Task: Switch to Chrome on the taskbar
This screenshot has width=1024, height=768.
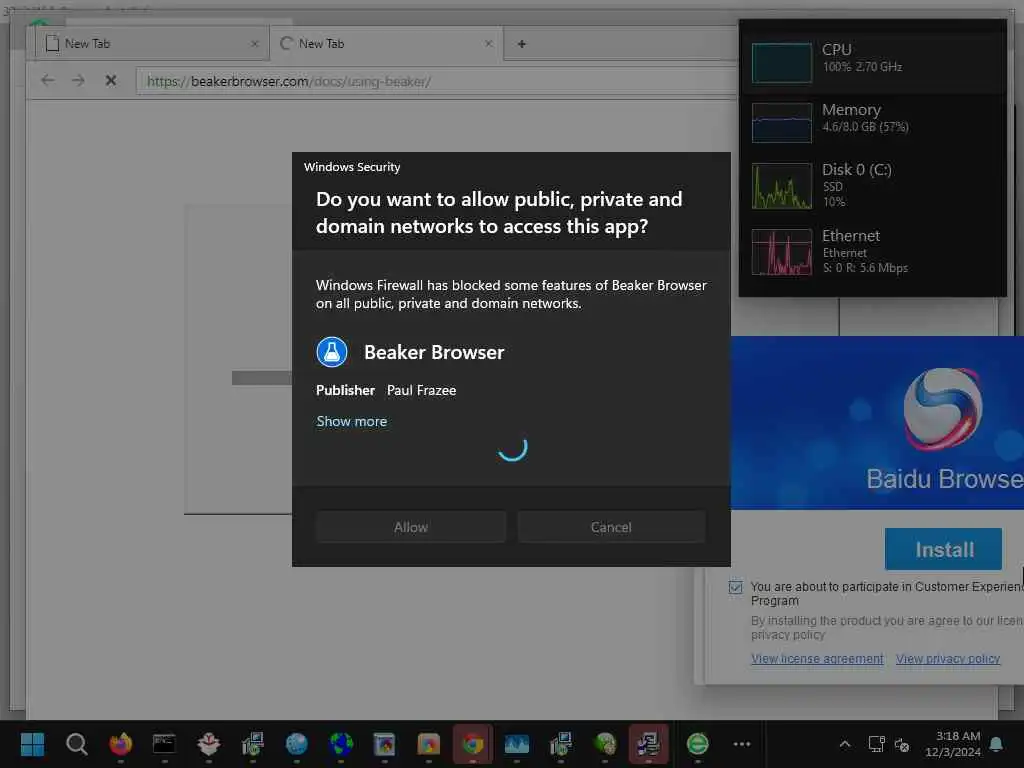Action: pos(473,744)
